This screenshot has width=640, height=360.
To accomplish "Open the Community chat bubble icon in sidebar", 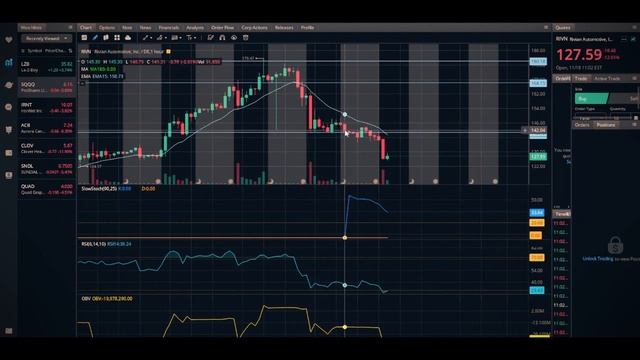I will point(9,107).
